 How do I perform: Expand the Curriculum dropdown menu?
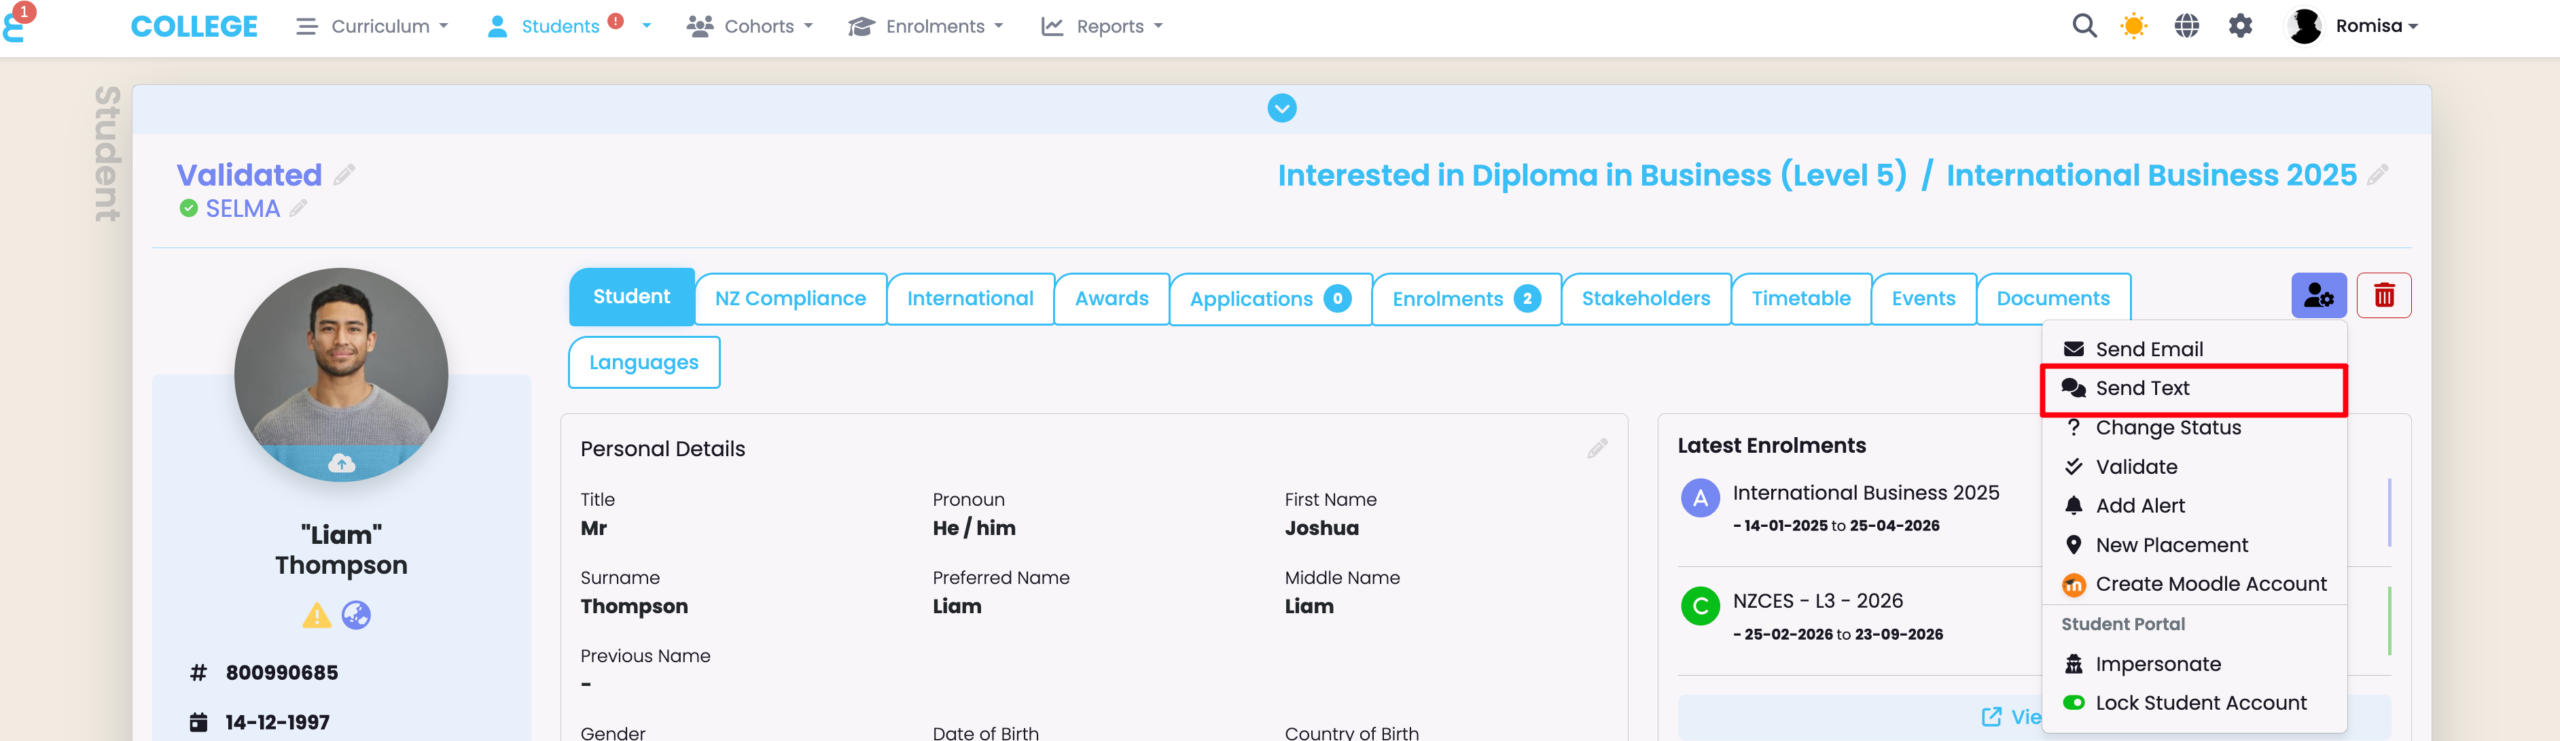click(372, 27)
